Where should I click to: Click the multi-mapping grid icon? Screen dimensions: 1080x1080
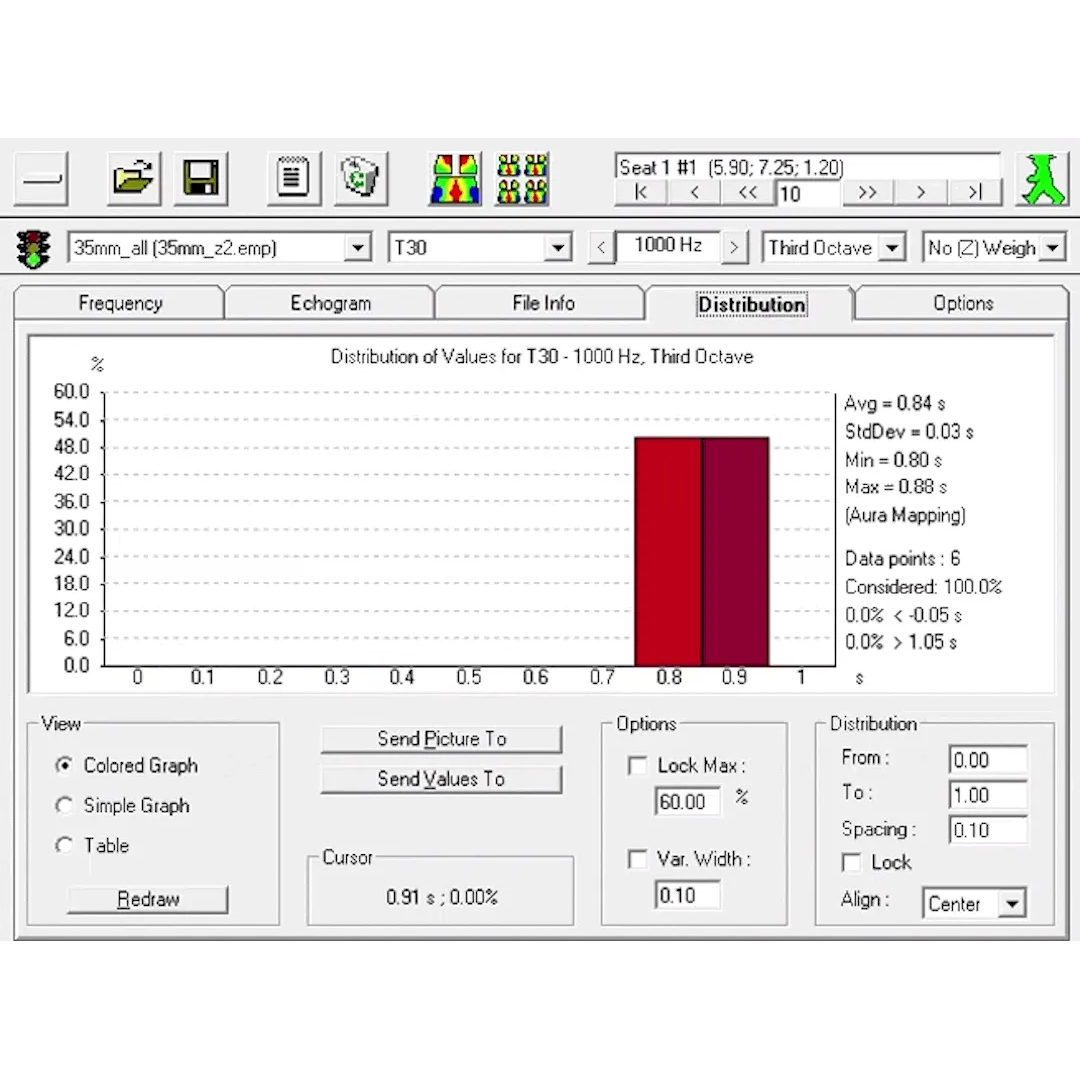(x=523, y=179)
